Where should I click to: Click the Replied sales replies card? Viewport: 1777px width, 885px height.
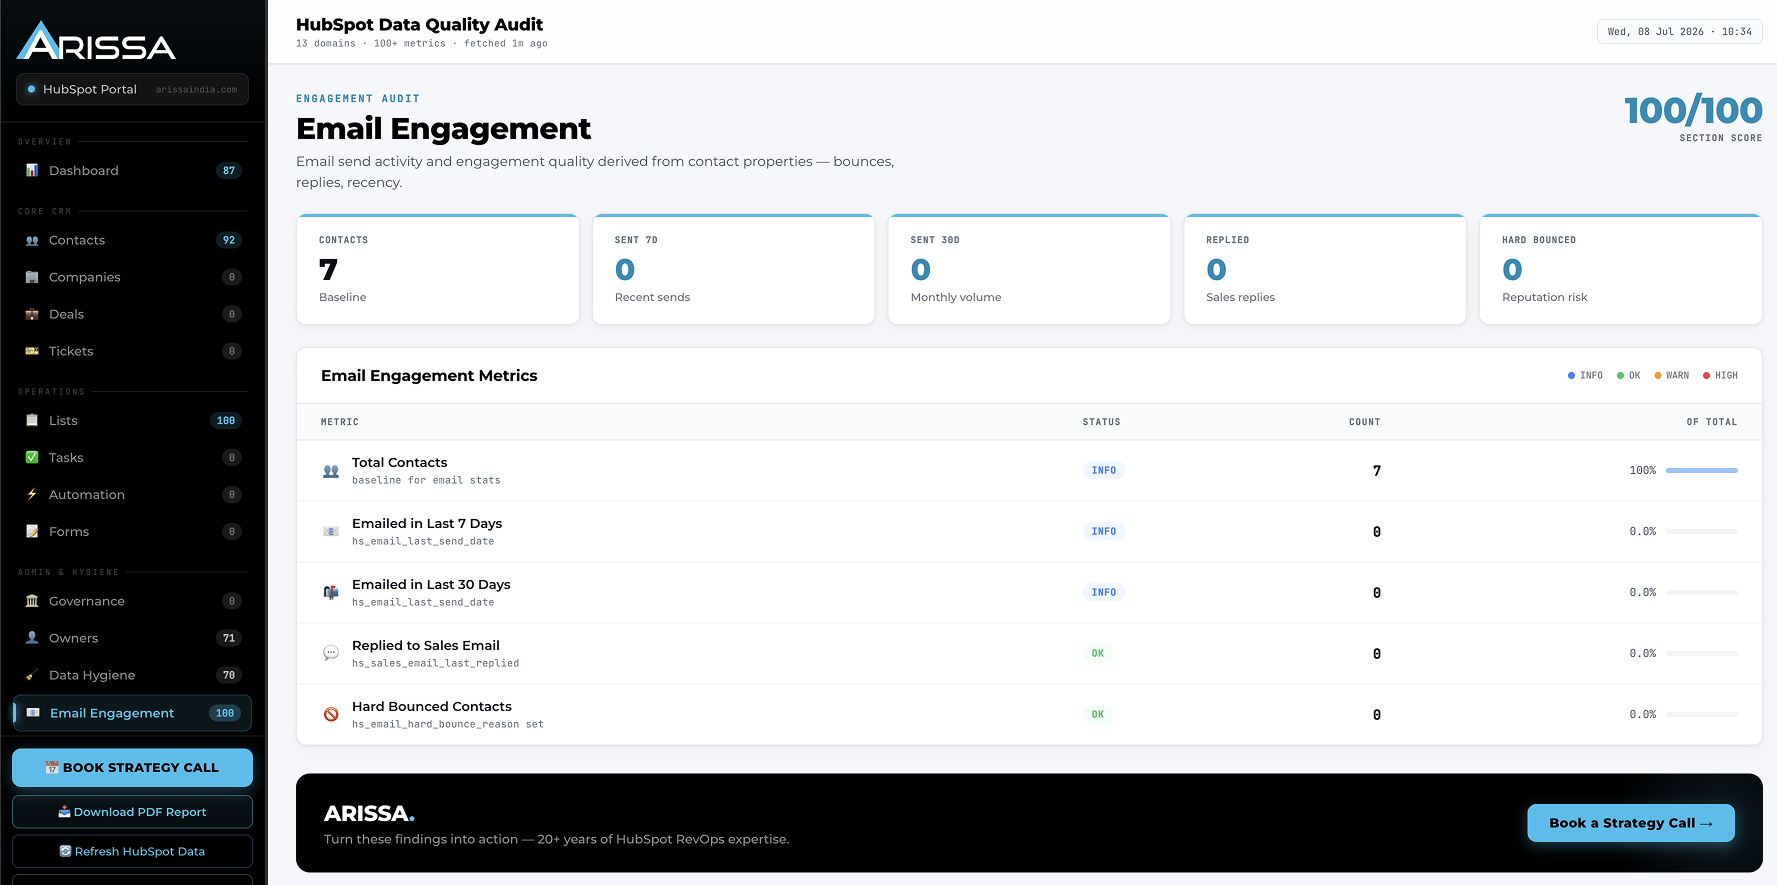1325,269
